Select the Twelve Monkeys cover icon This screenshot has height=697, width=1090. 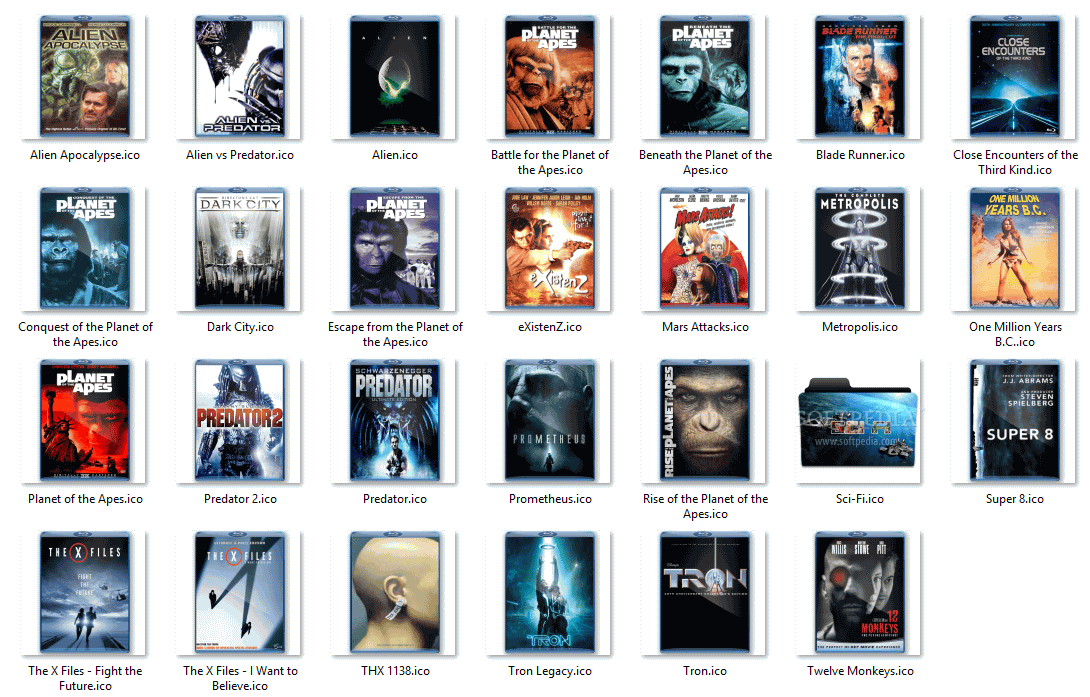pyautogui.click(x=860, y=592)
